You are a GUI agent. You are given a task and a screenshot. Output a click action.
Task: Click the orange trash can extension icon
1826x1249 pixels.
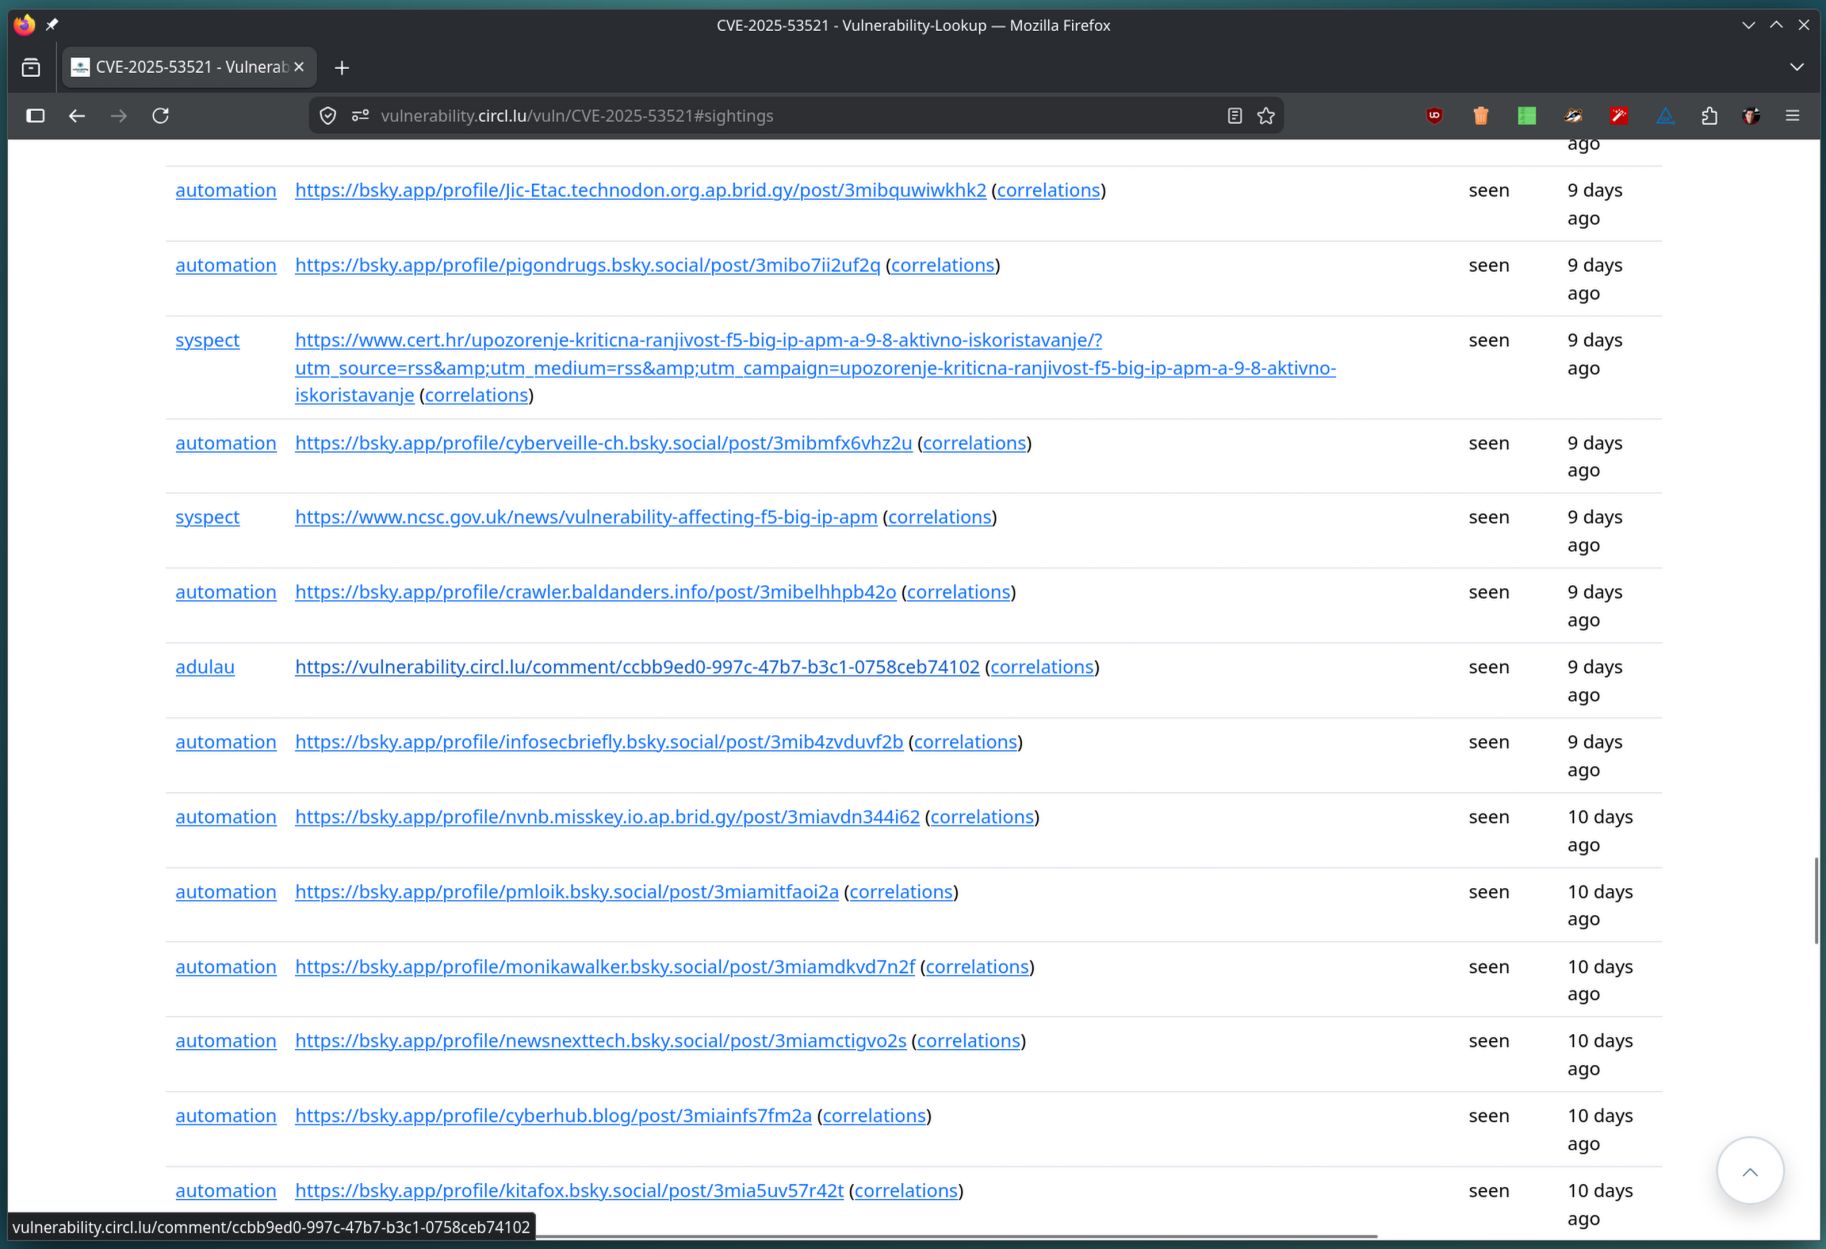click(1480, 116)
